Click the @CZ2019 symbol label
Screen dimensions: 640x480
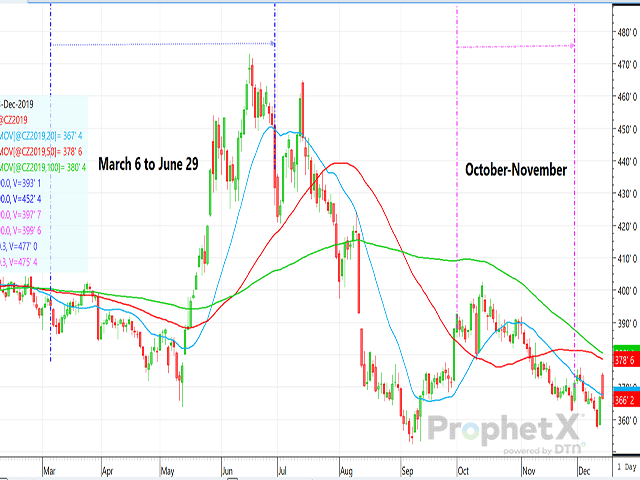[x=13, y=120]
